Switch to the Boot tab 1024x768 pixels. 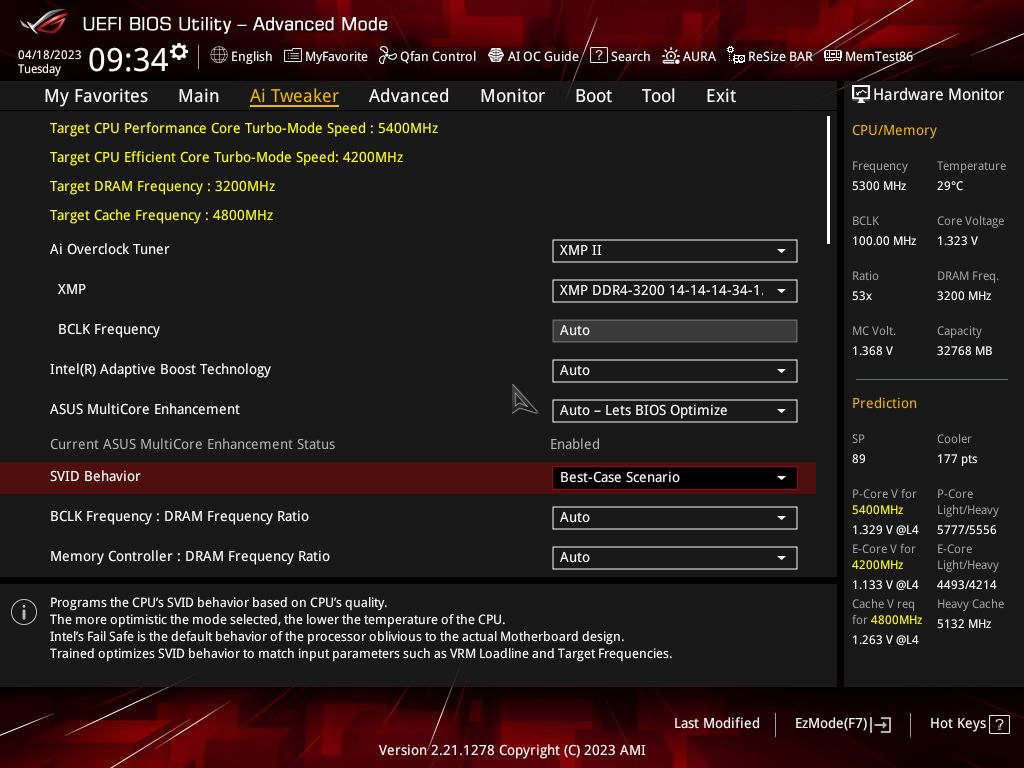click(x=594, y=96)
